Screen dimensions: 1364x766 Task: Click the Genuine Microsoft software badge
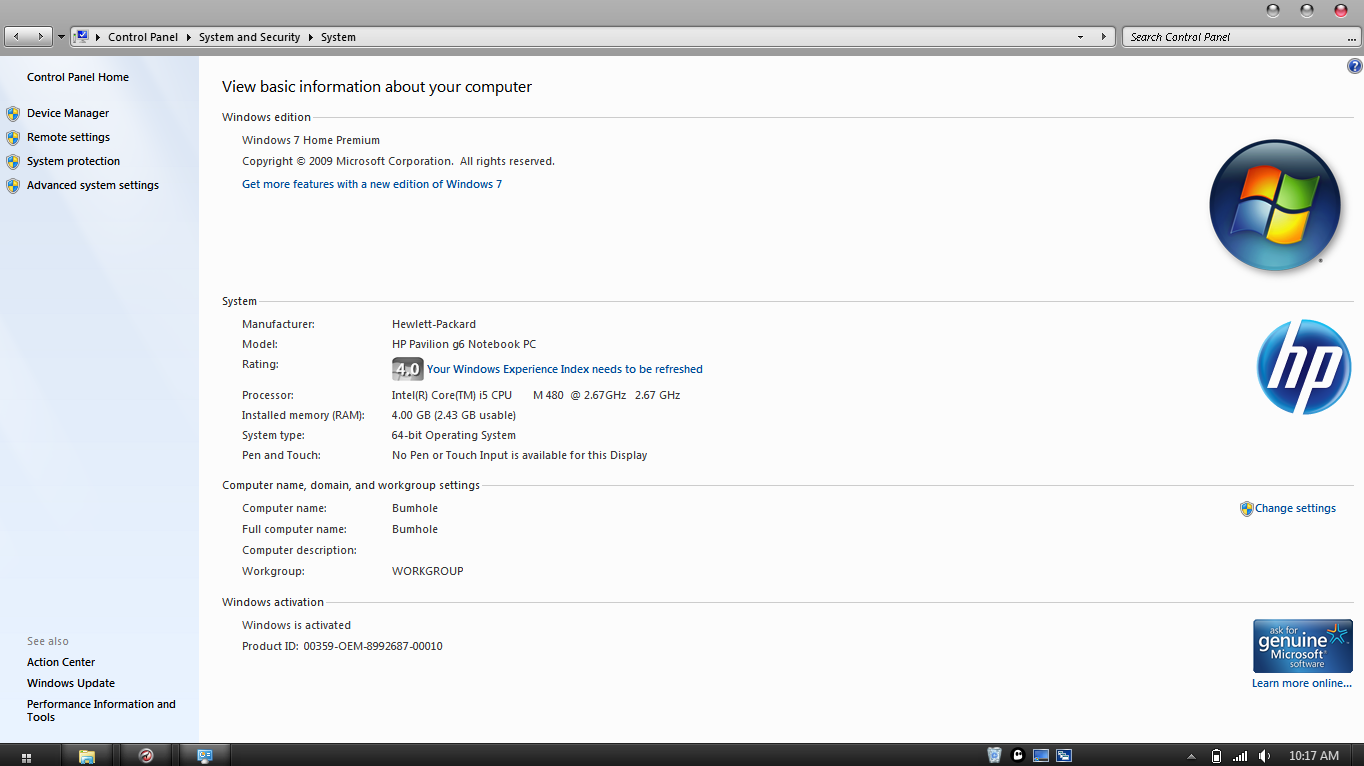[1302, 646]
